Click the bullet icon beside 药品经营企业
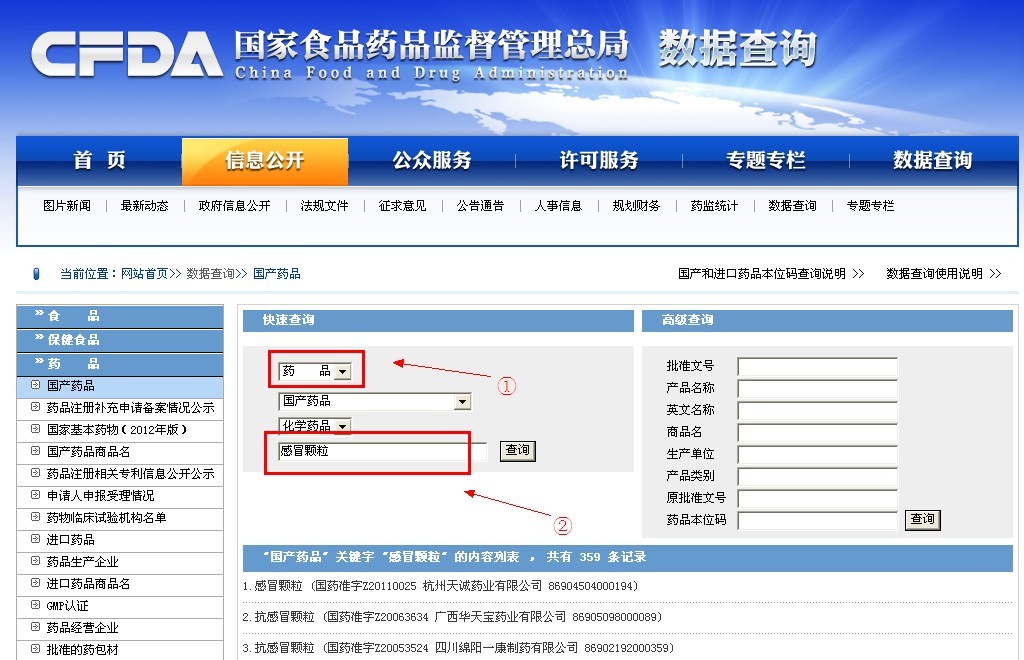 tap(35, 627)
